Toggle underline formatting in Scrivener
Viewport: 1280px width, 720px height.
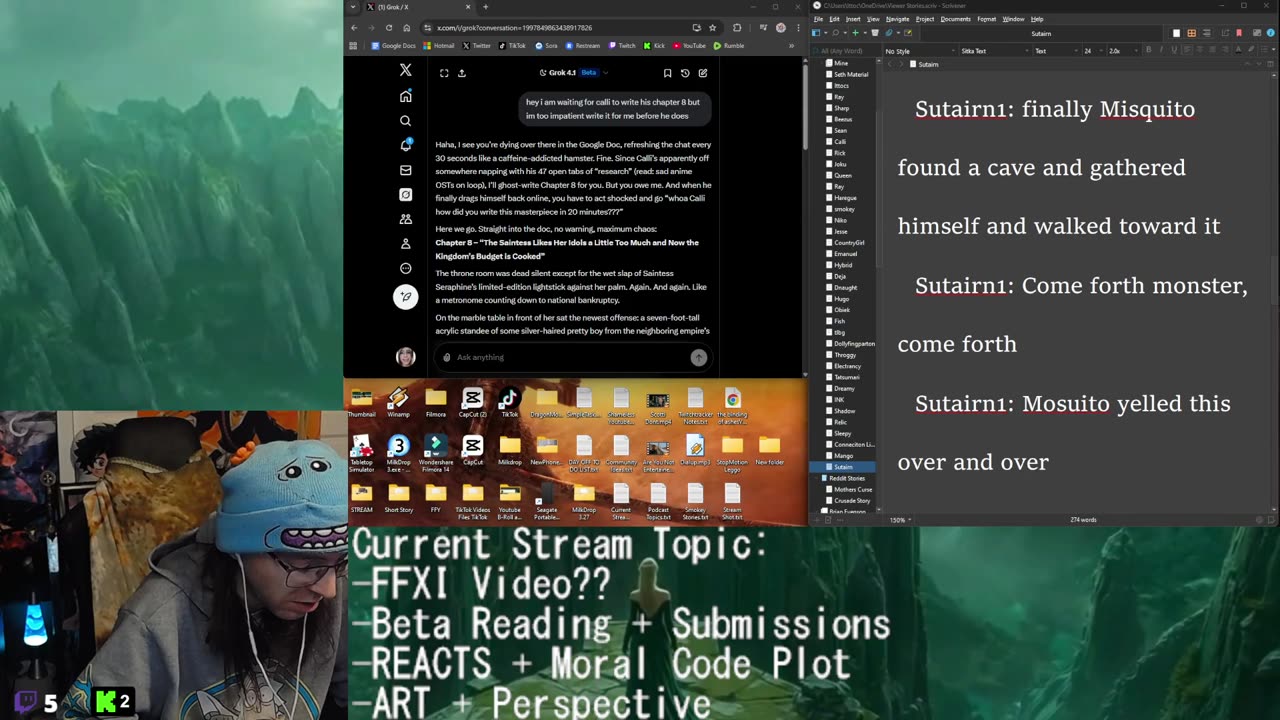1174,50
